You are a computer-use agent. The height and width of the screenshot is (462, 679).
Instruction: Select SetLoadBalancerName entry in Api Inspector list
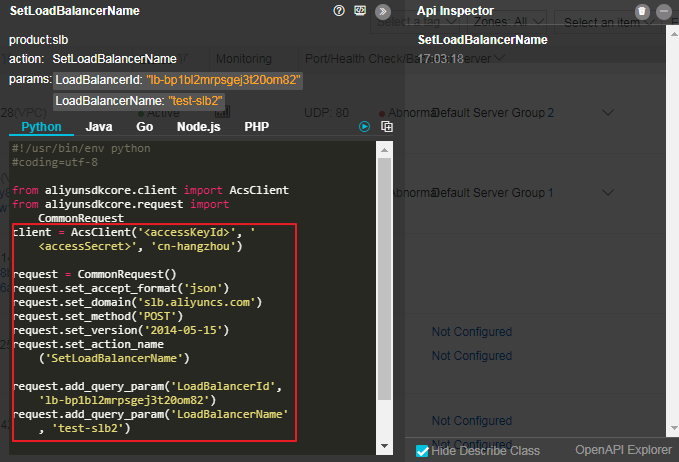[x=482, y=40]
